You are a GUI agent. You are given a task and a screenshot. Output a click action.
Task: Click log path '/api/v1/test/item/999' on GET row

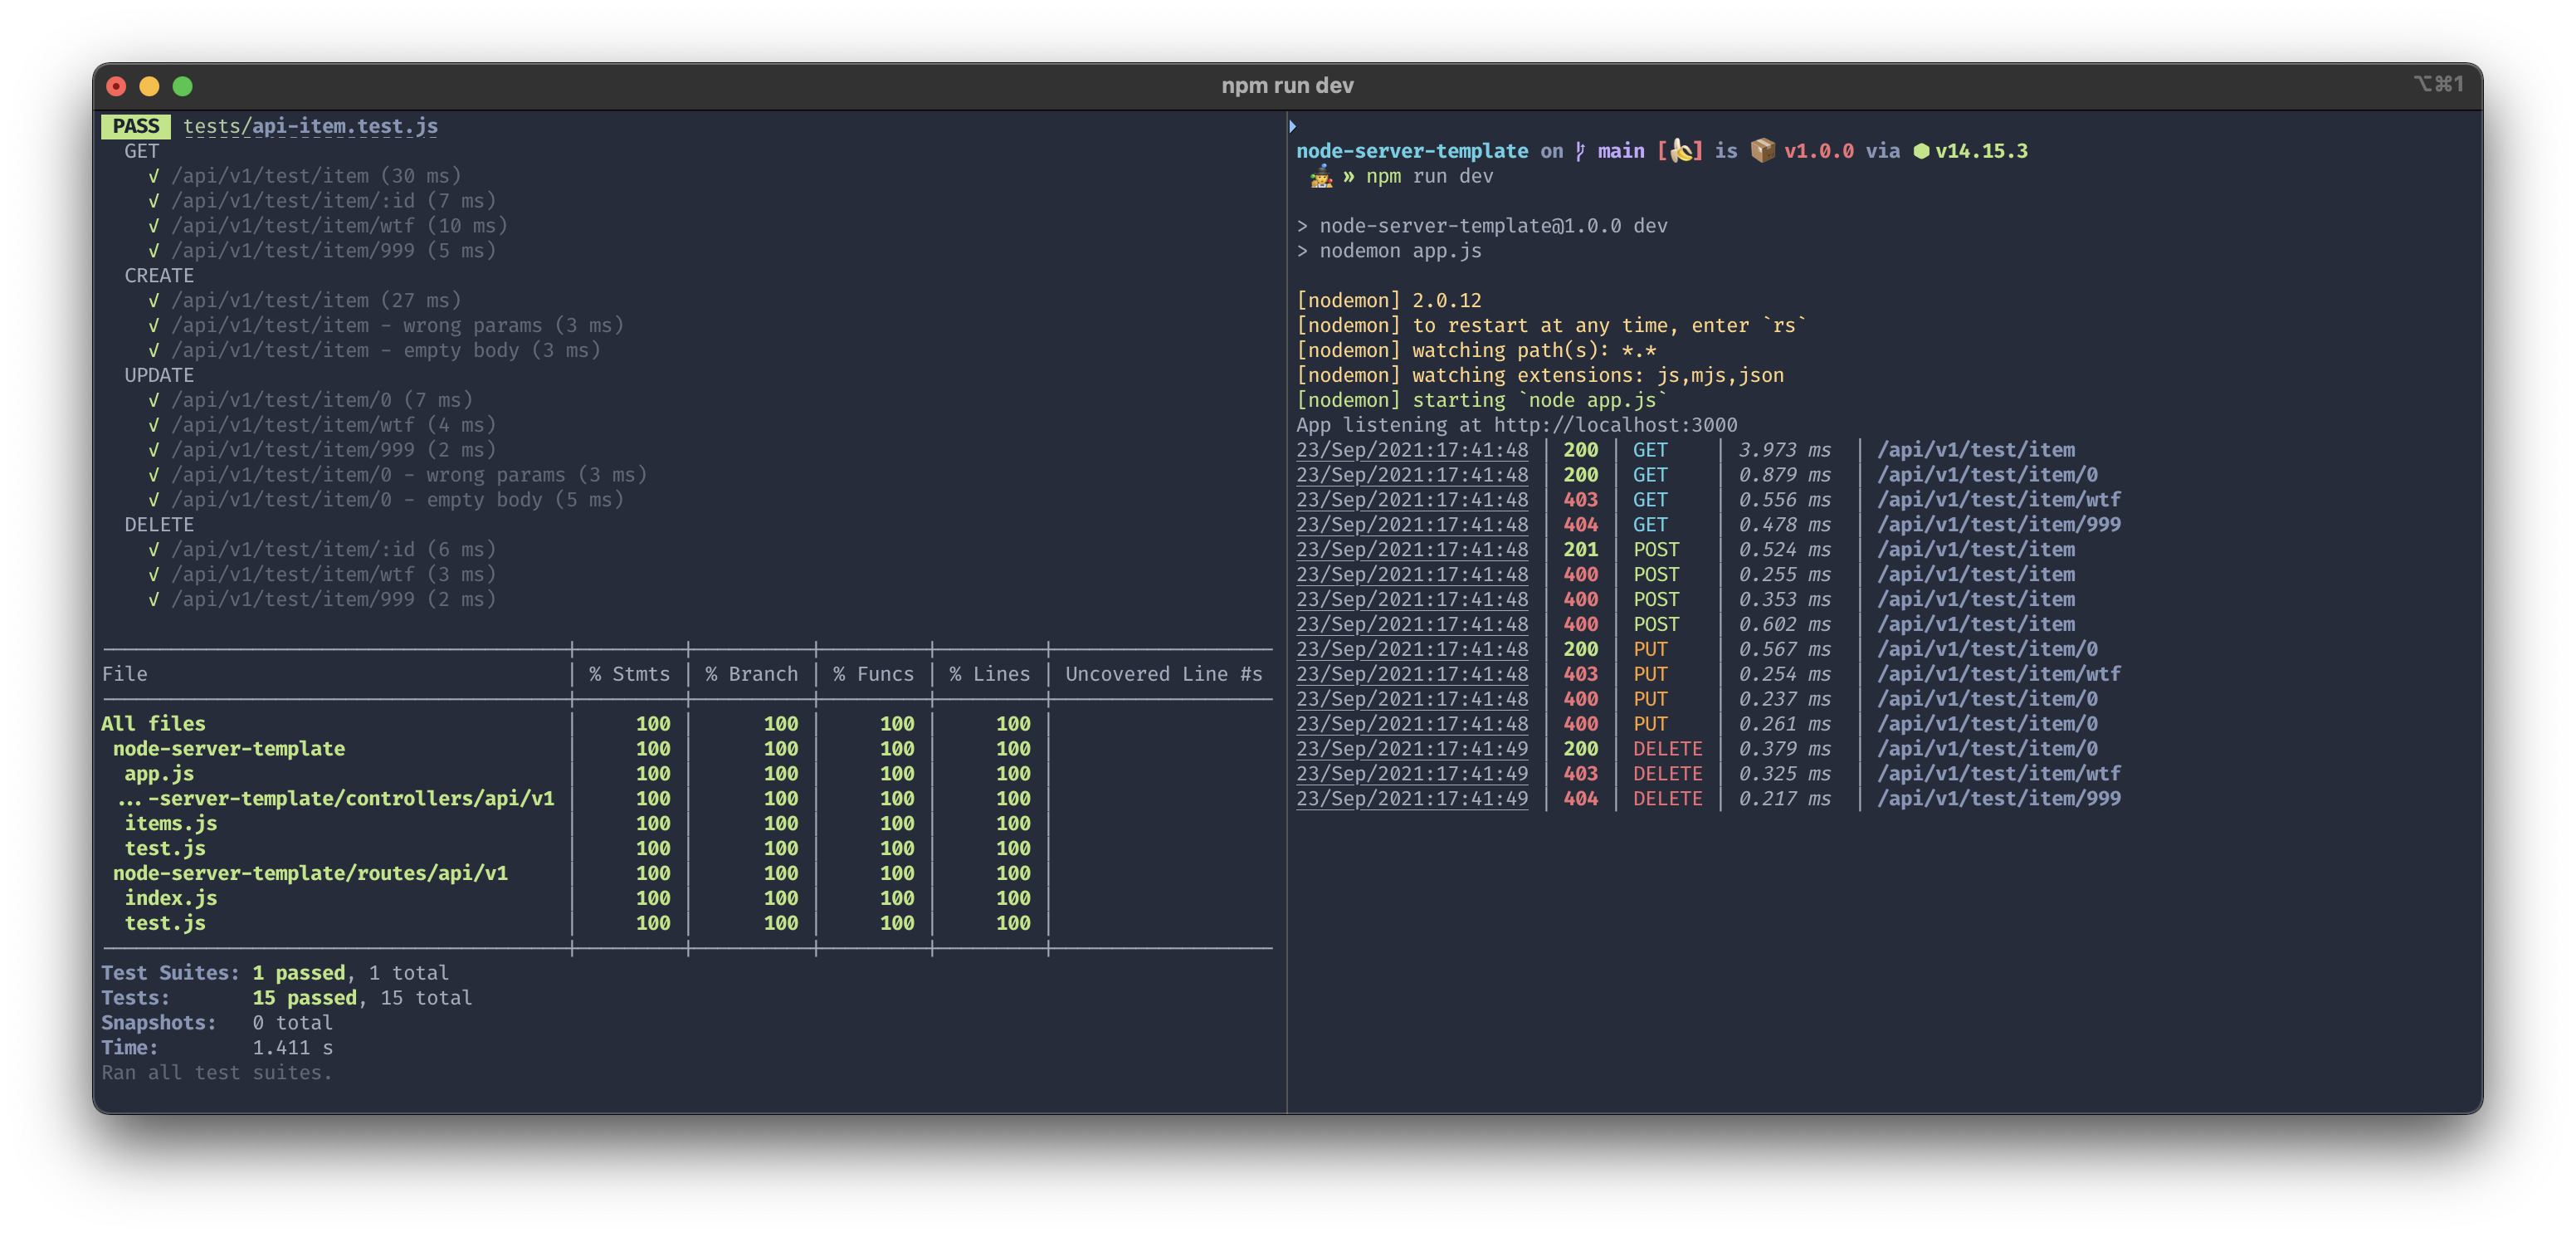coord(1998,525)
